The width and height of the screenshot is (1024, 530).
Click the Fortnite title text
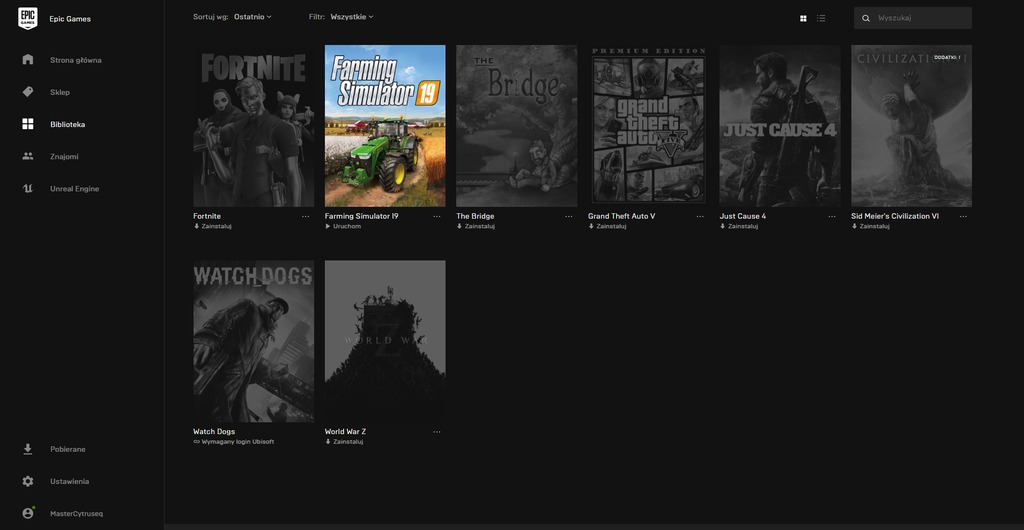click(207, 216)
